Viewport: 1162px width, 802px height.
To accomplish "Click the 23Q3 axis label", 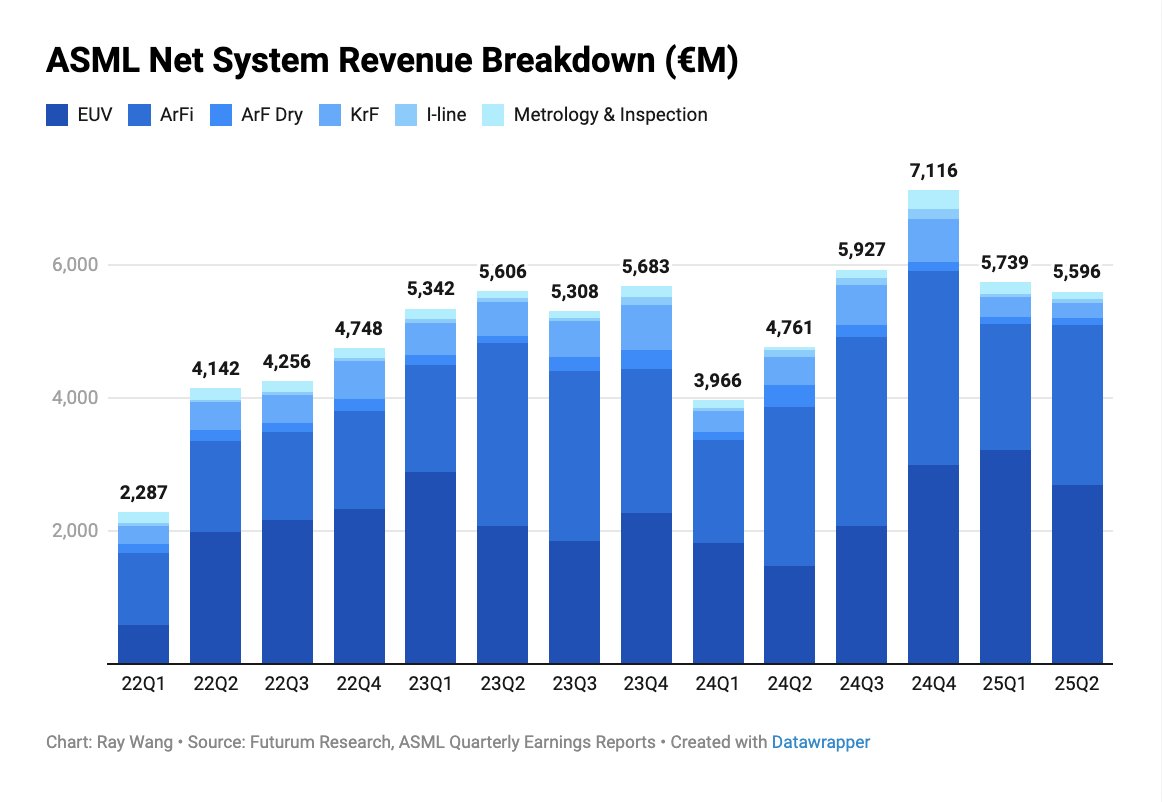I will (574, 683).
